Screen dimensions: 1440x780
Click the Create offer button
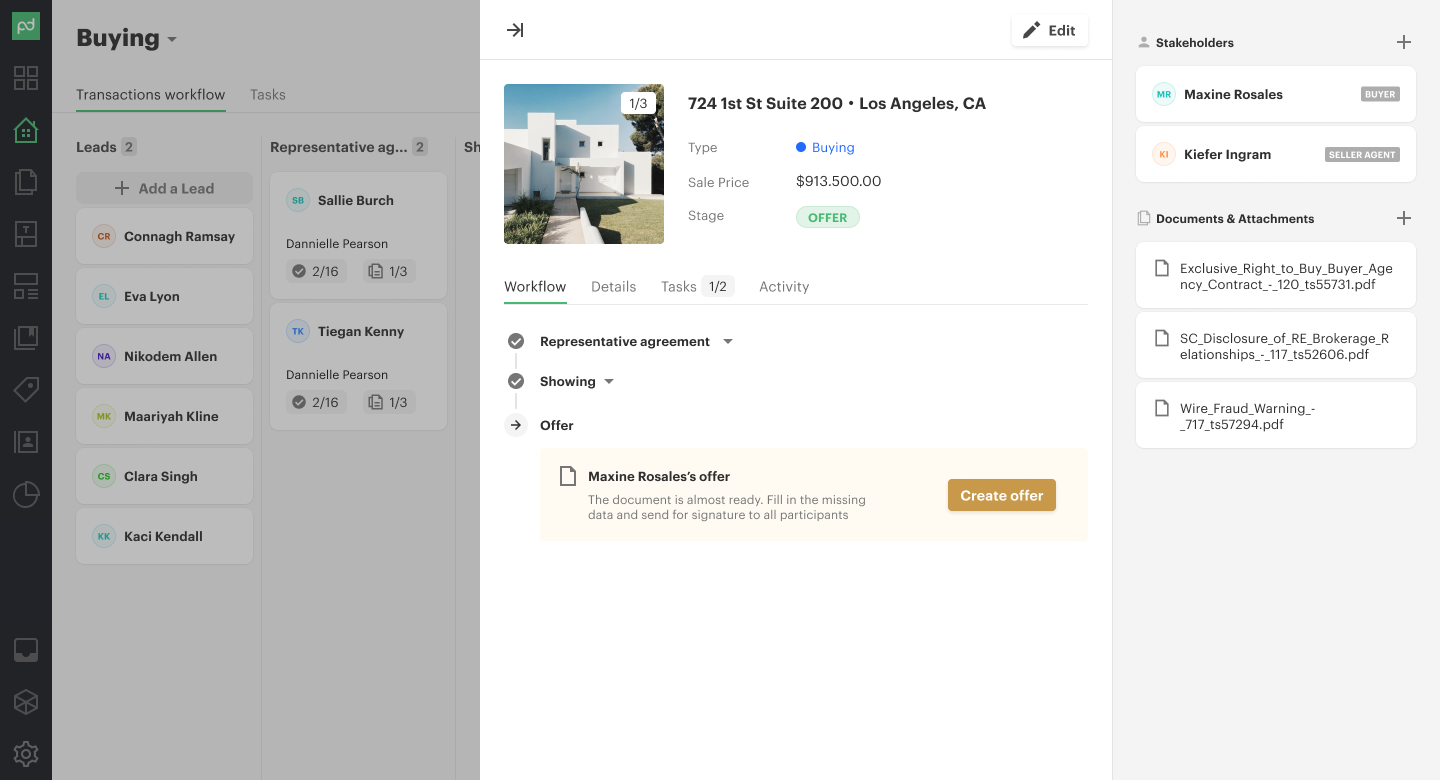[x=1001, y=495]
